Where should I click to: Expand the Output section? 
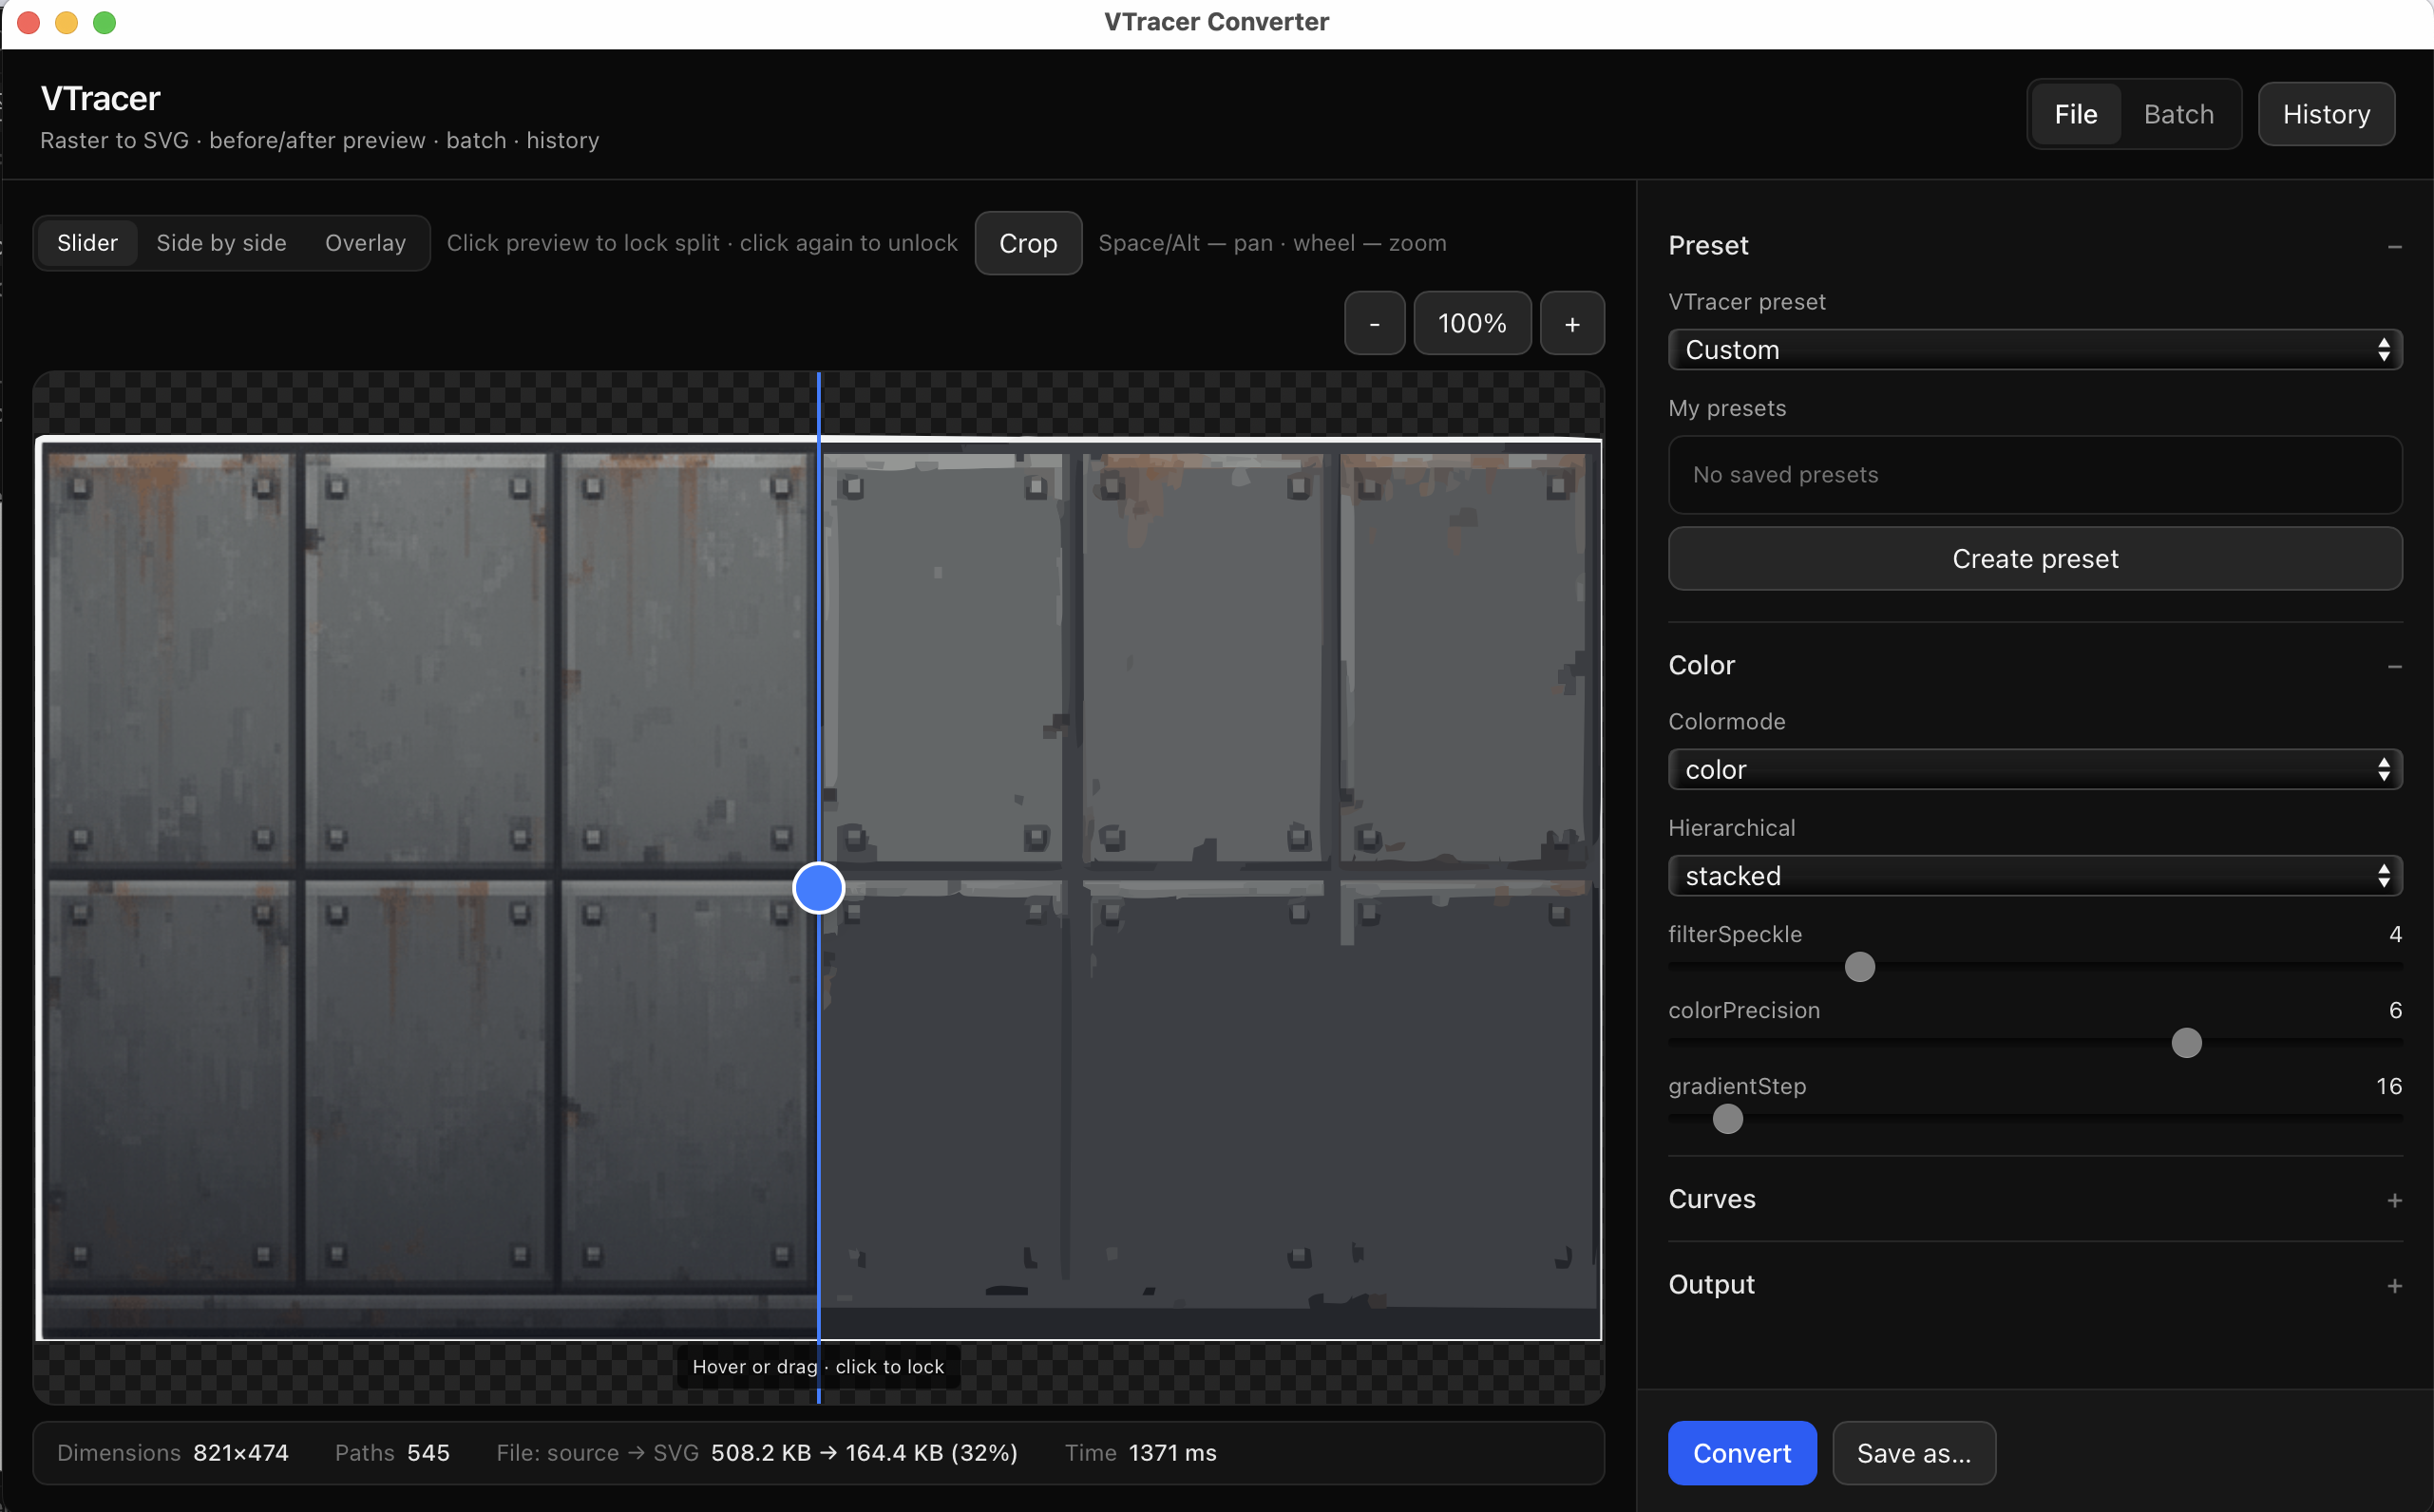(x=2394, y=1285)
